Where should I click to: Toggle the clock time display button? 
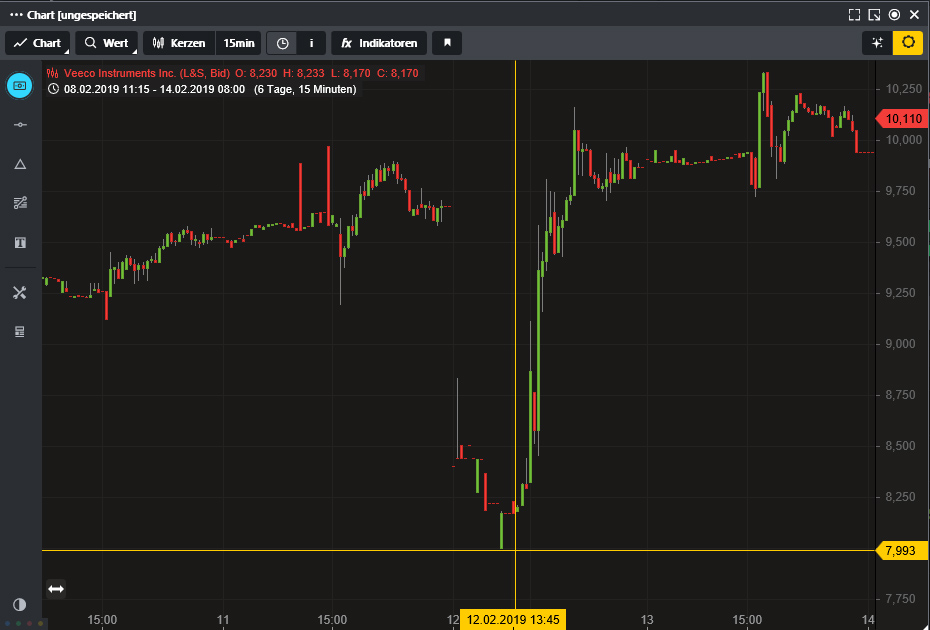[282, 43]
